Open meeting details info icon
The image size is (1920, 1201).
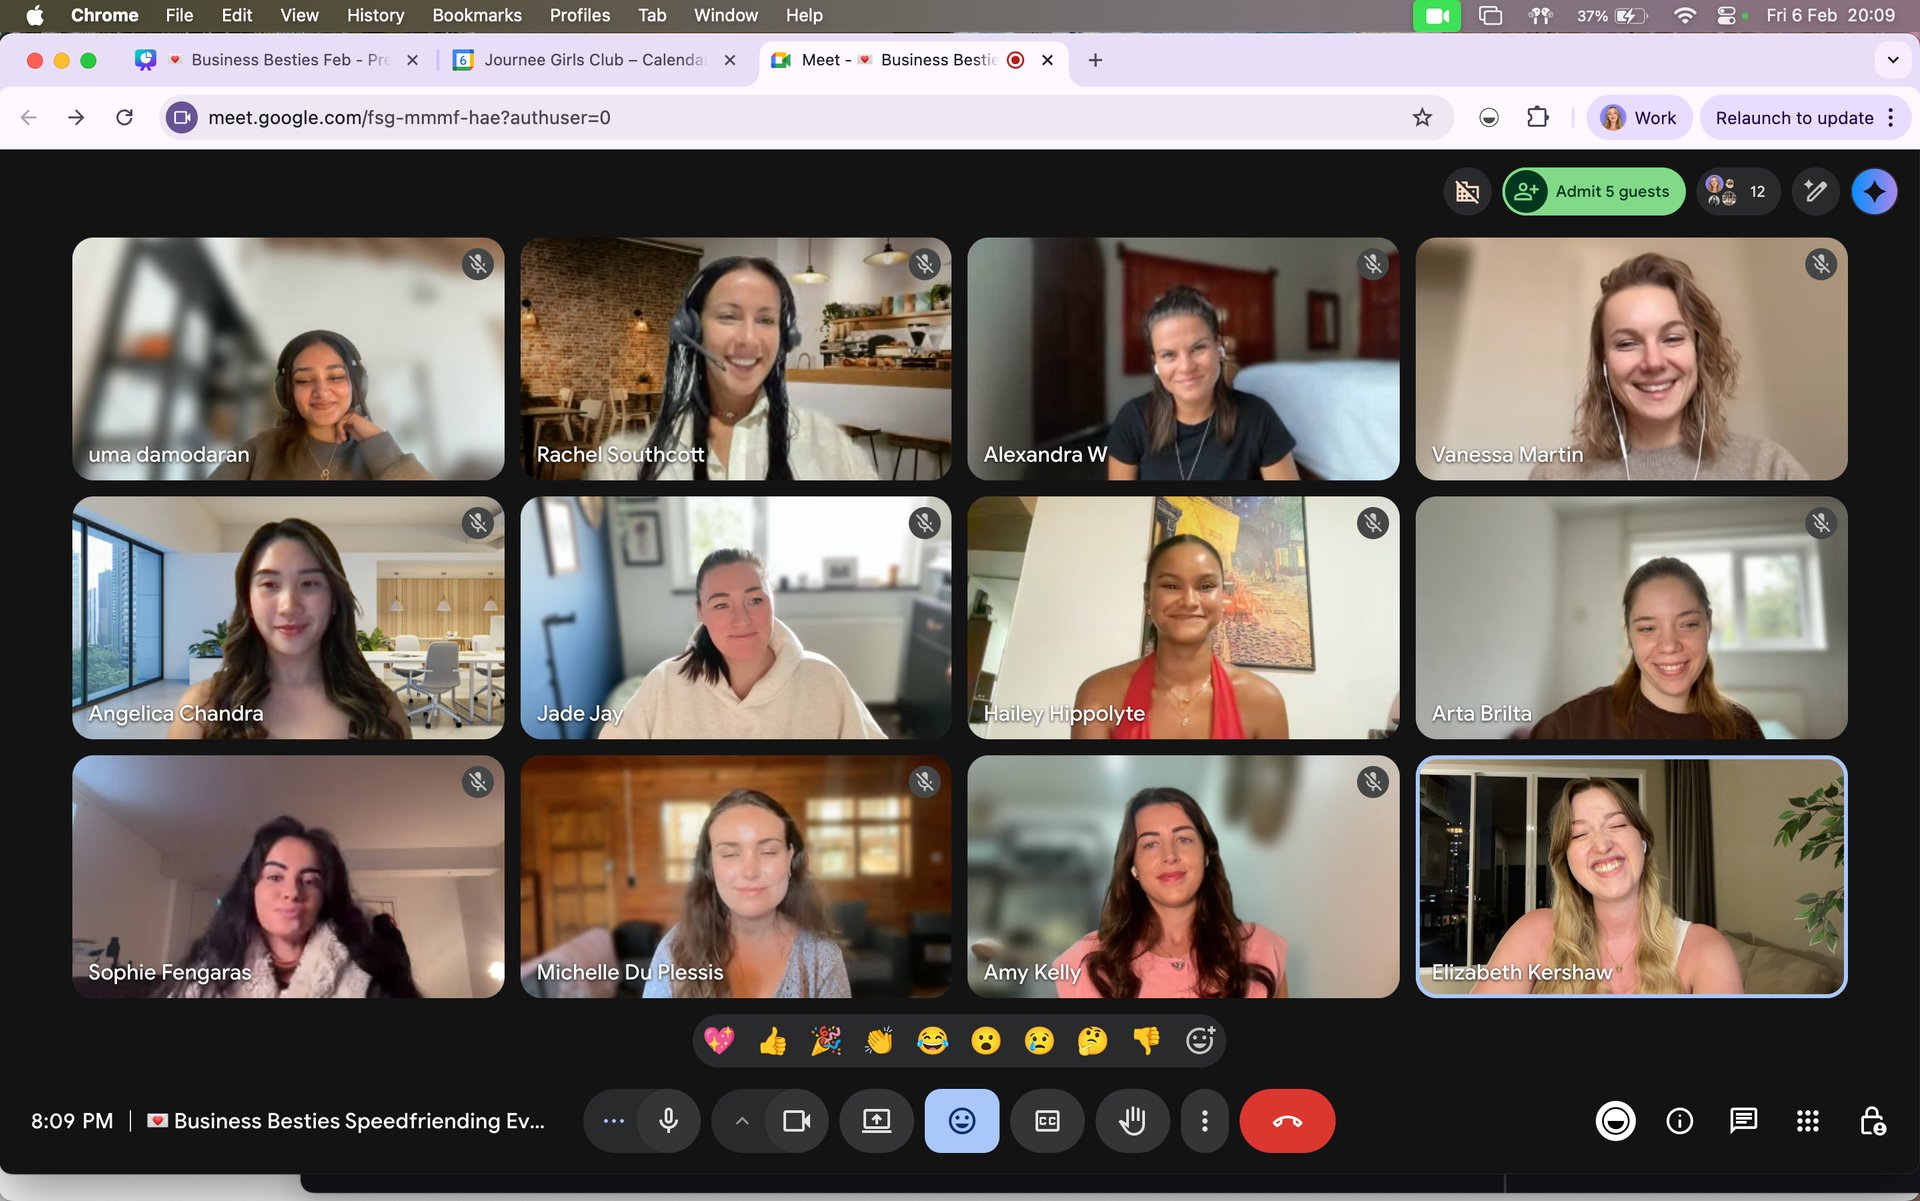click(1680, 1121)
